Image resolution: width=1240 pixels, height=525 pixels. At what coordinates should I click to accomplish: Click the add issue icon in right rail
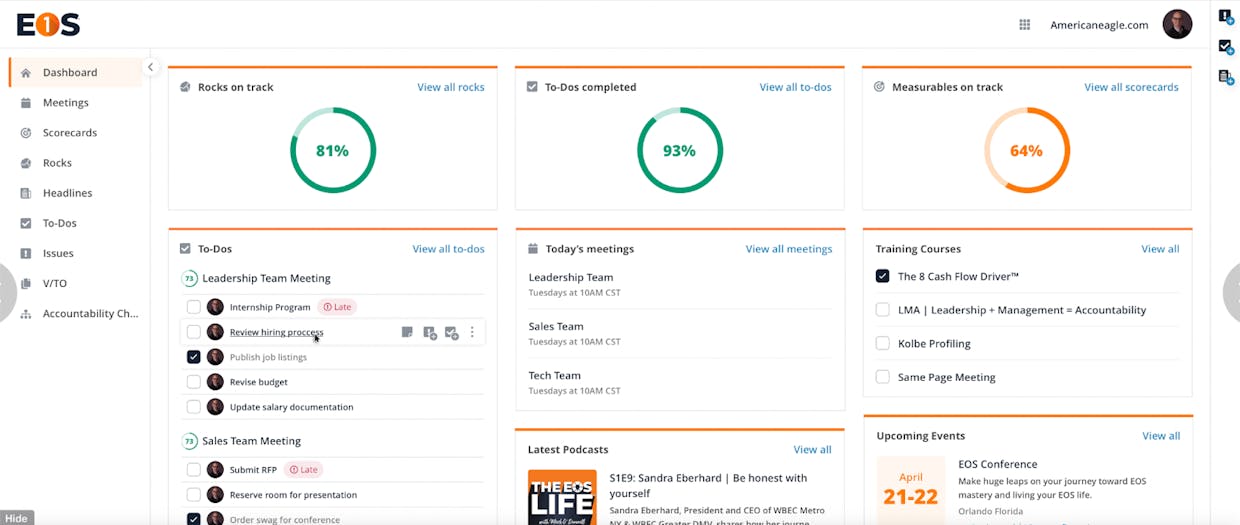click(x=1226, y=17)
